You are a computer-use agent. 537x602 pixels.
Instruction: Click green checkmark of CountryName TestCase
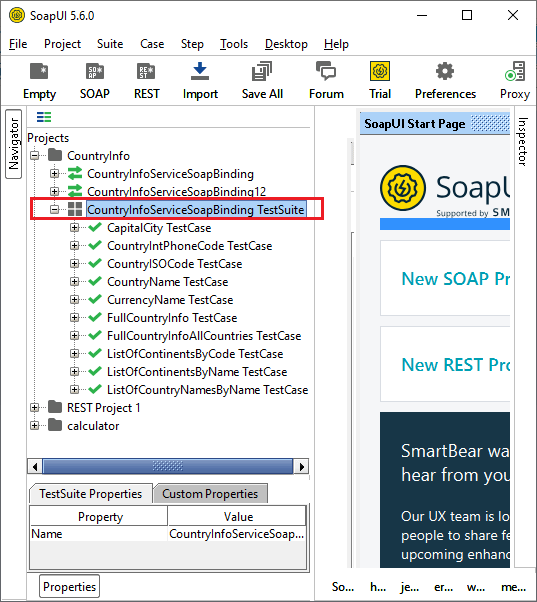(x=95, y=281)
